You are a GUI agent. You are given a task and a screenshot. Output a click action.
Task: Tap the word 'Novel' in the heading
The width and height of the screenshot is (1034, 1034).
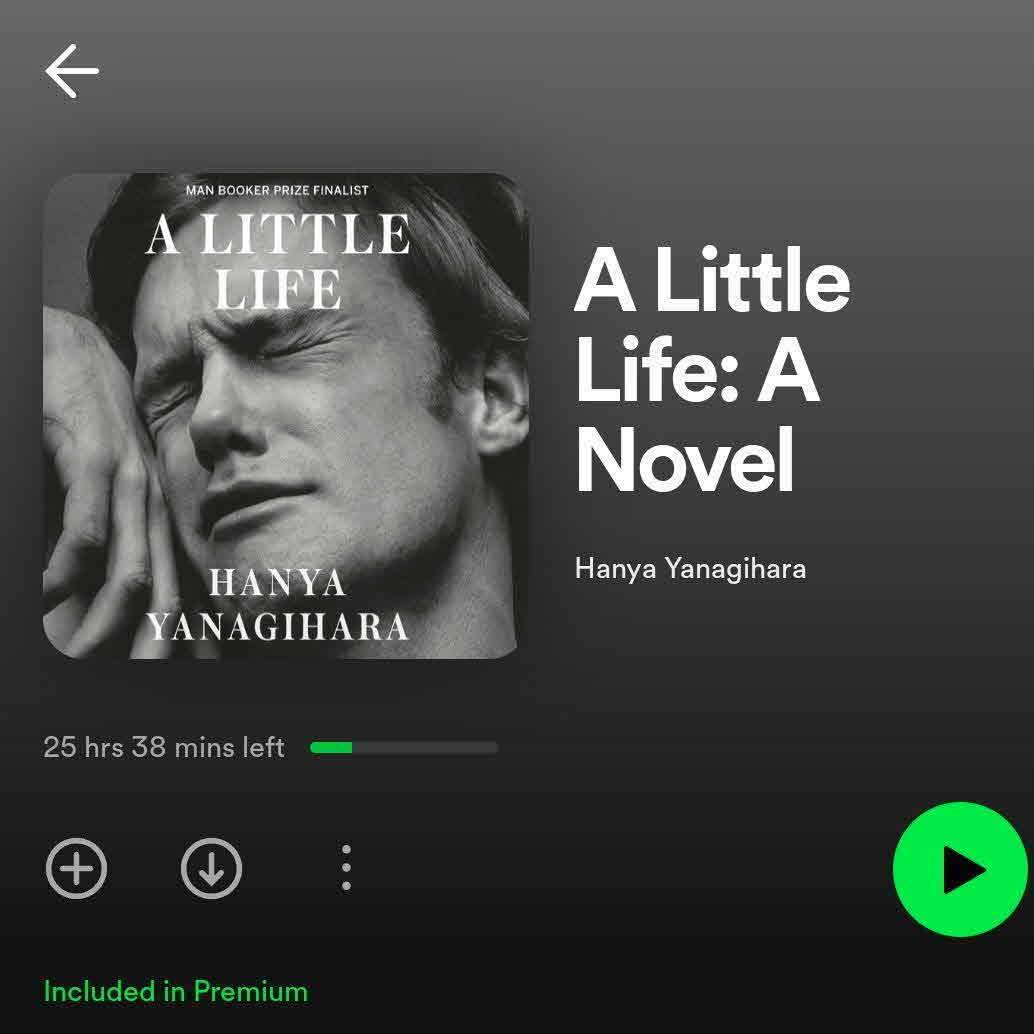[x=684, y=460]
